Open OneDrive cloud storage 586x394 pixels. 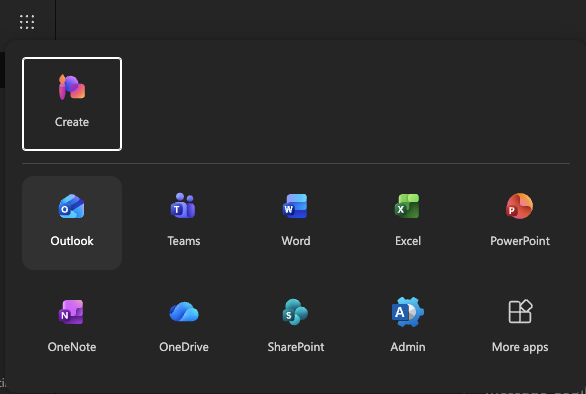(183, 329)
